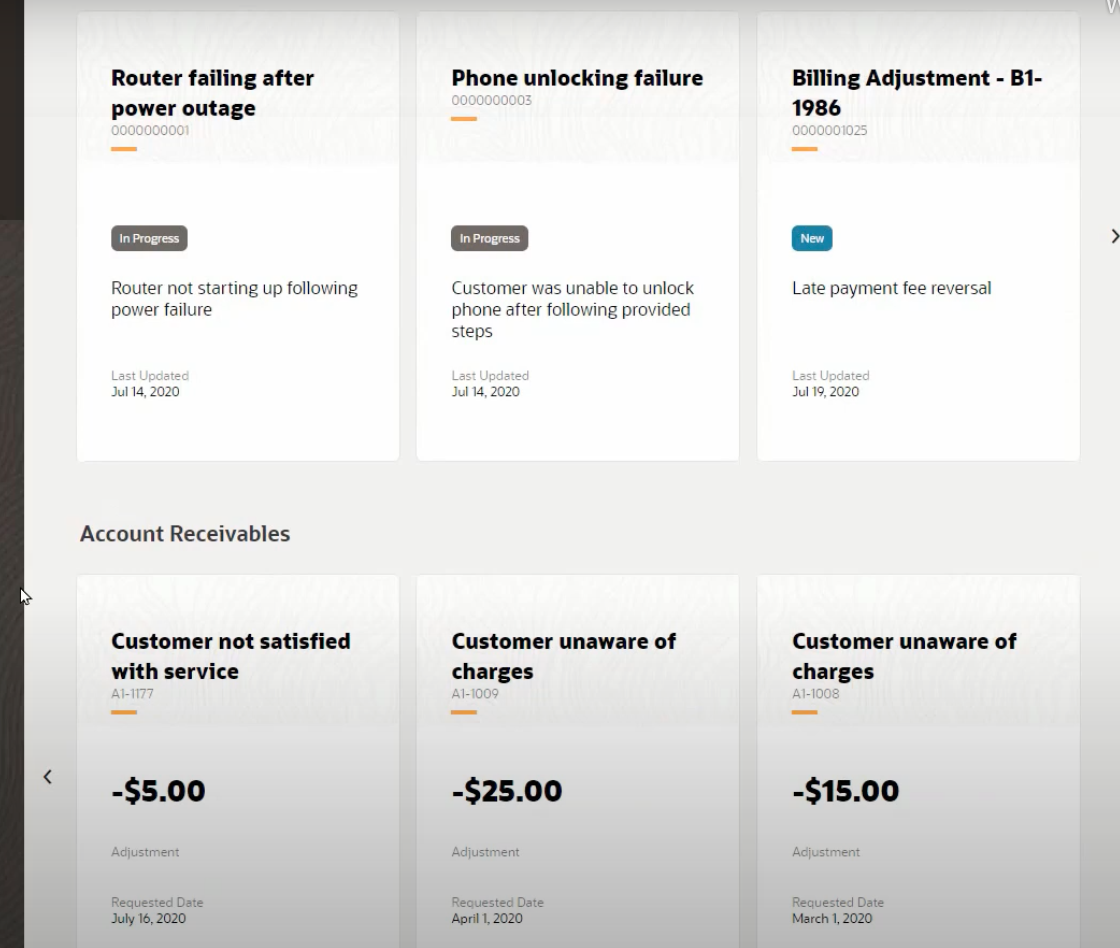Click the -$15.00 adjustment amount
Screen dimensions: 1120x948
pos(845,791)
